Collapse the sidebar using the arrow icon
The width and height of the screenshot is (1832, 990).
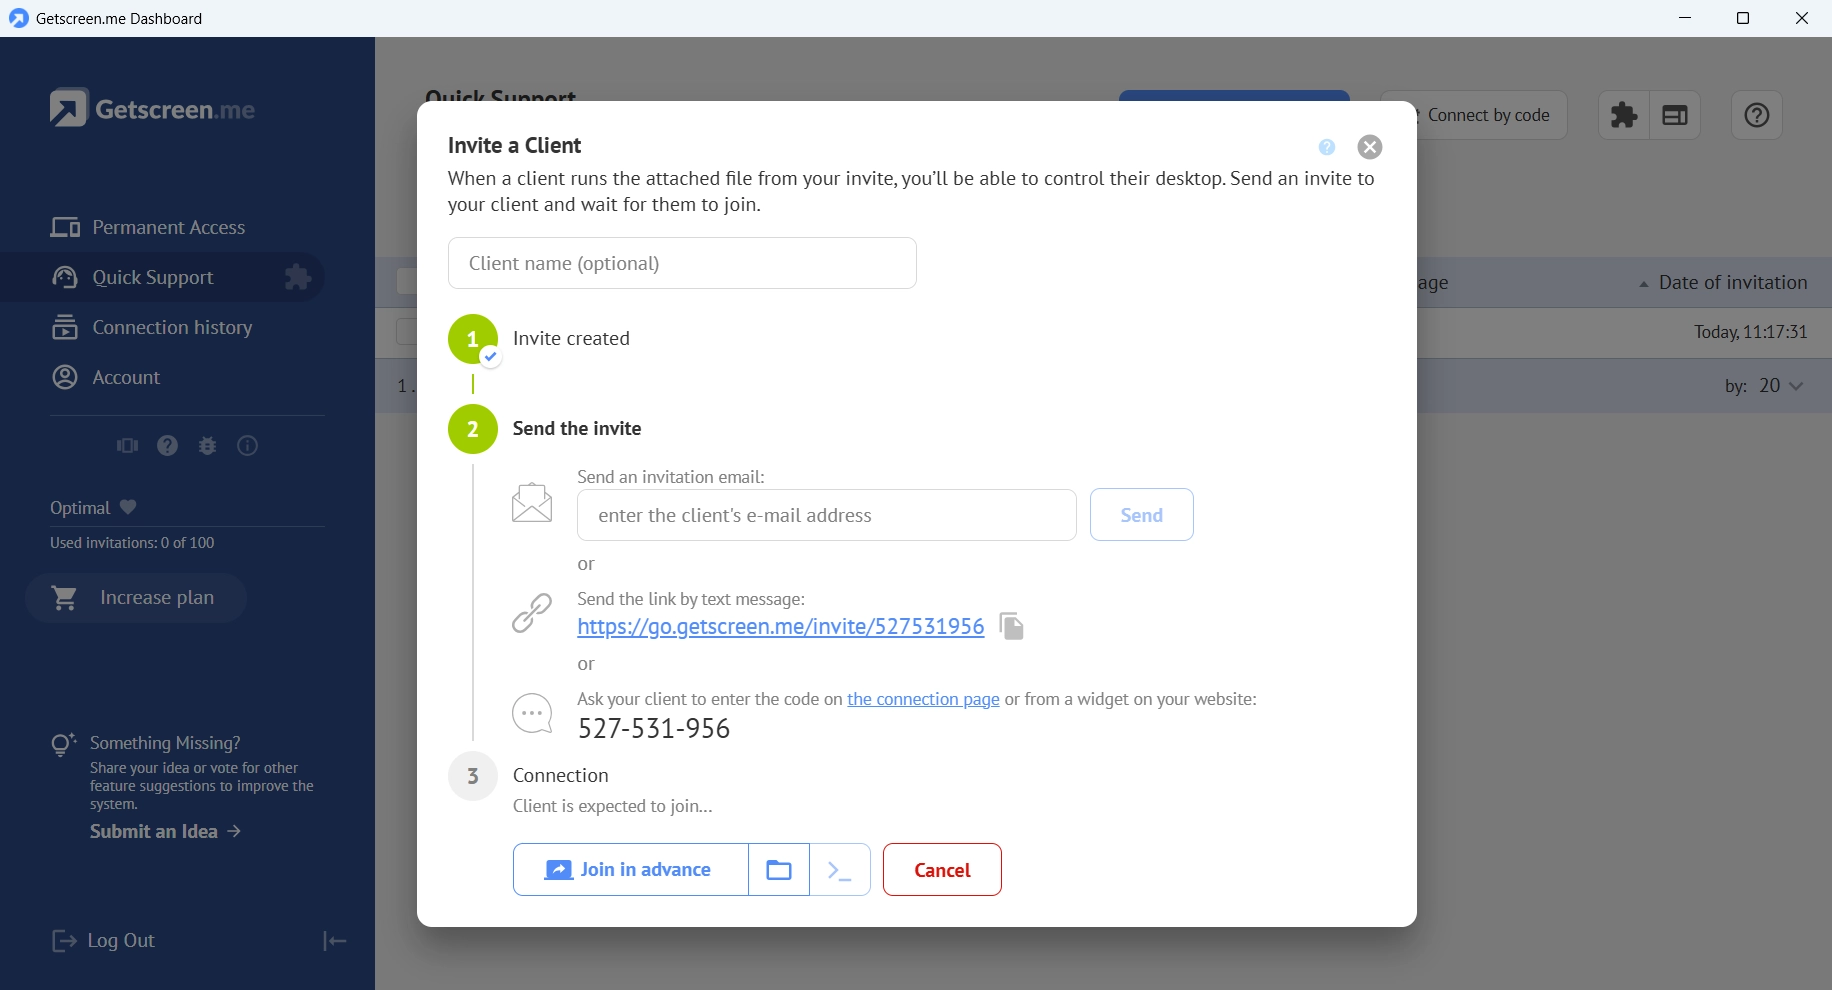tap(334, 941)
